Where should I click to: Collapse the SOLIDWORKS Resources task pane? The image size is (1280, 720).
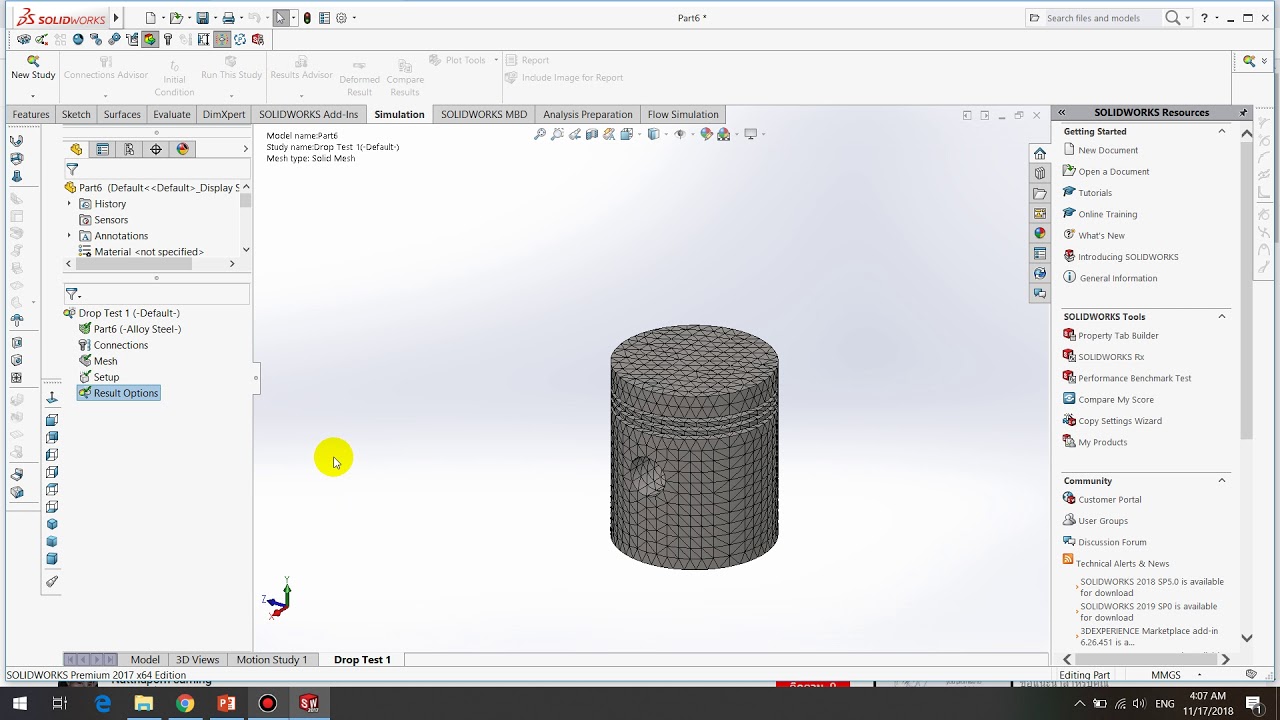click(1061, 112)
